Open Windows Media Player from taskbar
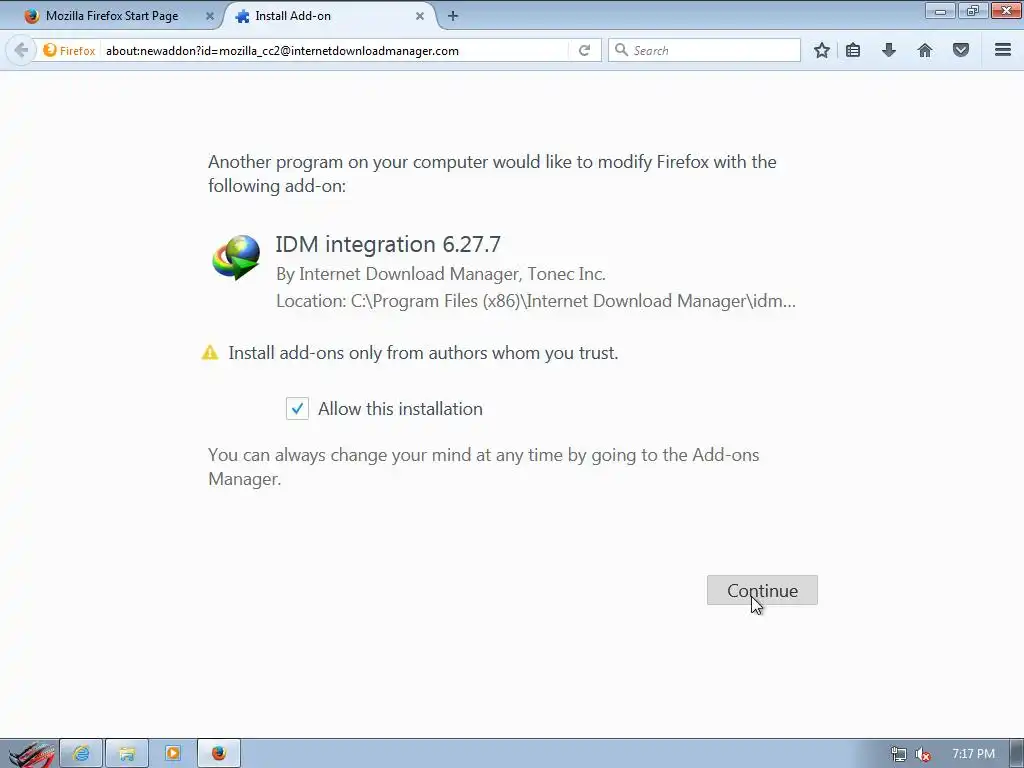 click(173, 754)
